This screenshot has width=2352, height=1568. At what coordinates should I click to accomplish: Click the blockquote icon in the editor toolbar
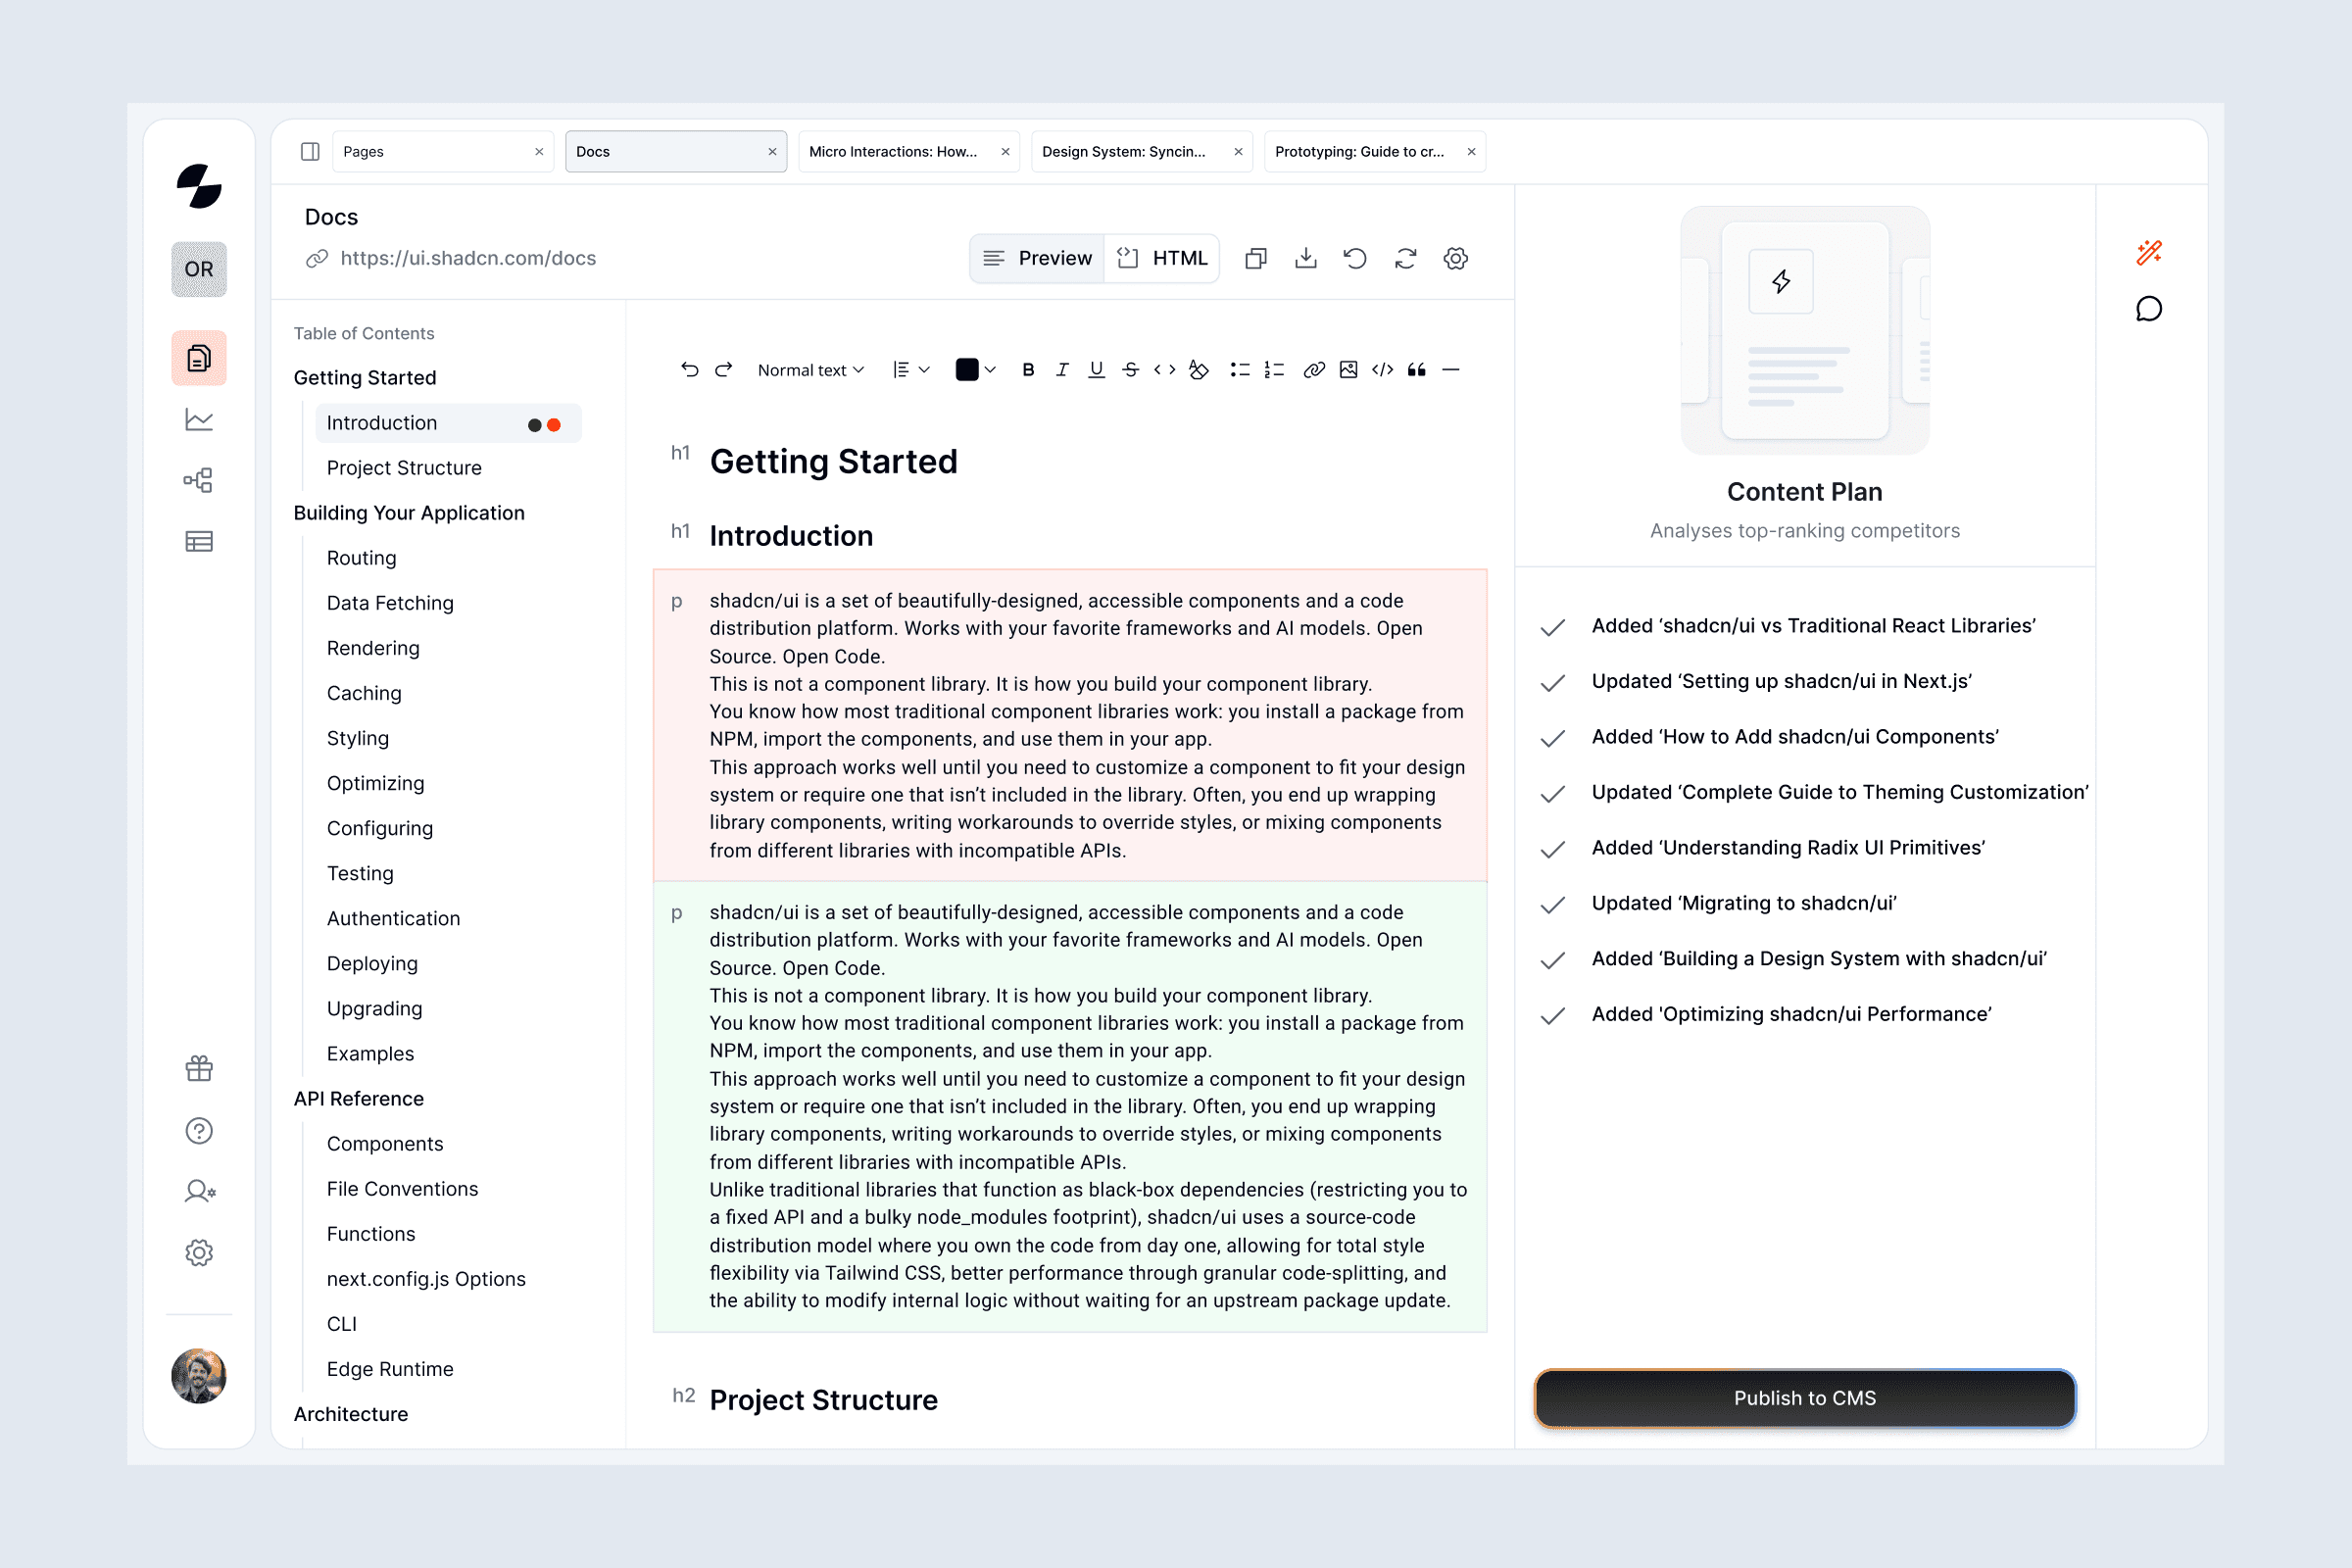1416,370
